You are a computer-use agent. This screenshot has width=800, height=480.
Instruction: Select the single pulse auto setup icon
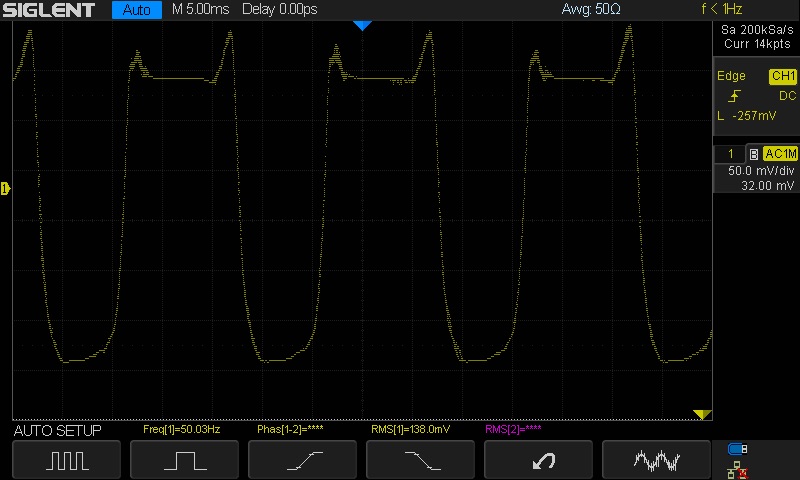185,460
